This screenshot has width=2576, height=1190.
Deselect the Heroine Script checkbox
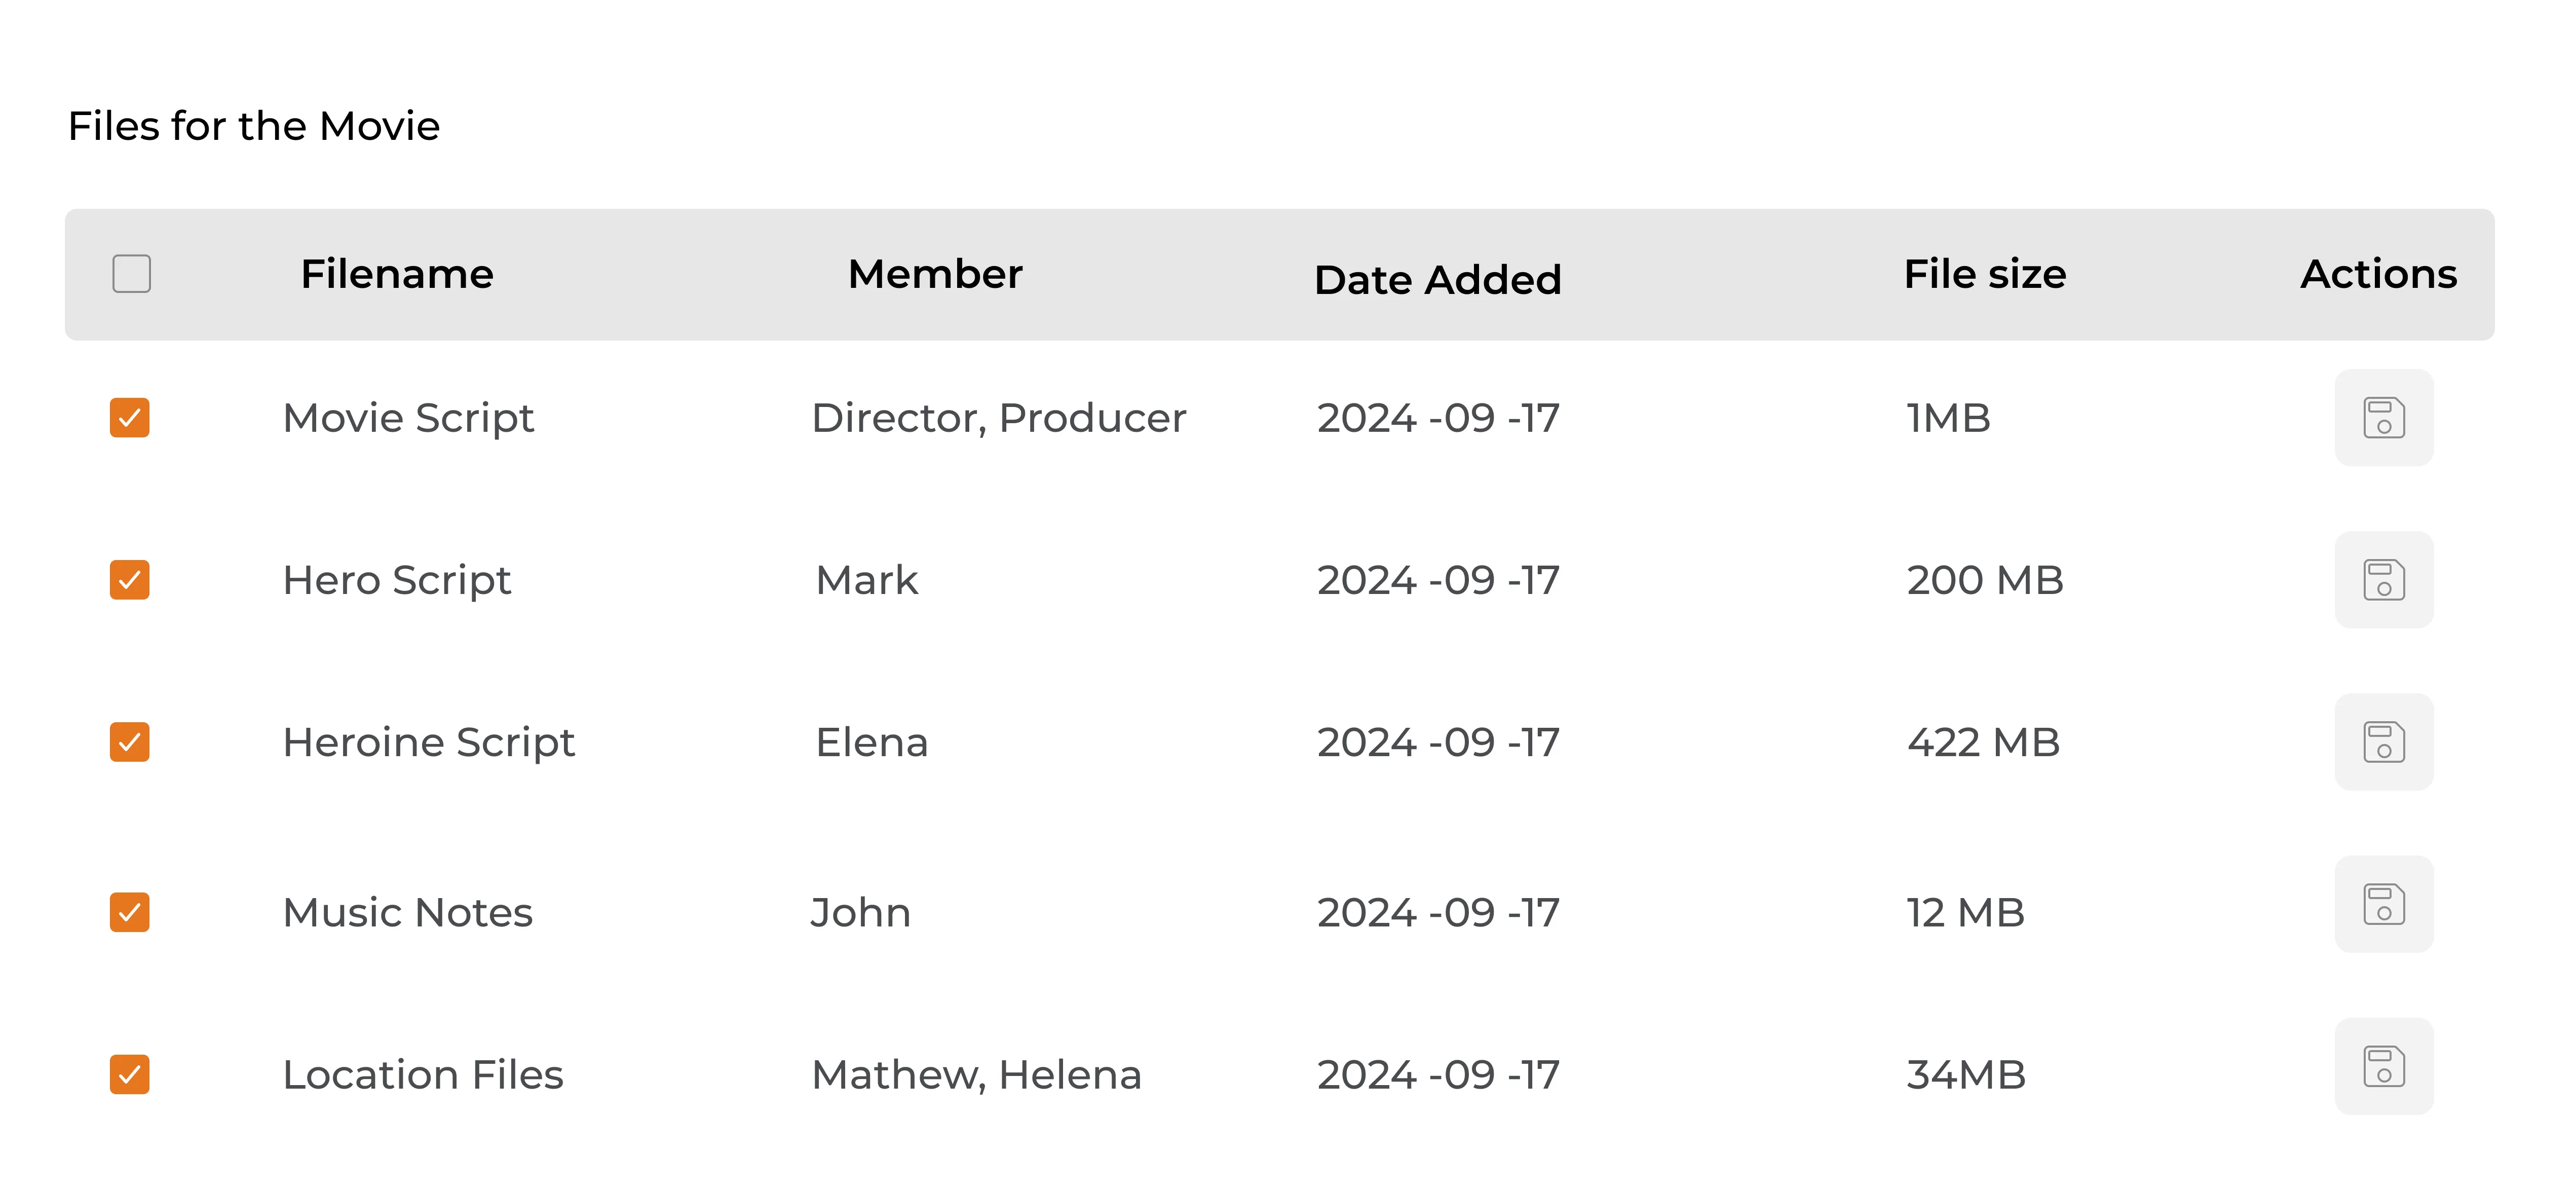coord(130,742)
